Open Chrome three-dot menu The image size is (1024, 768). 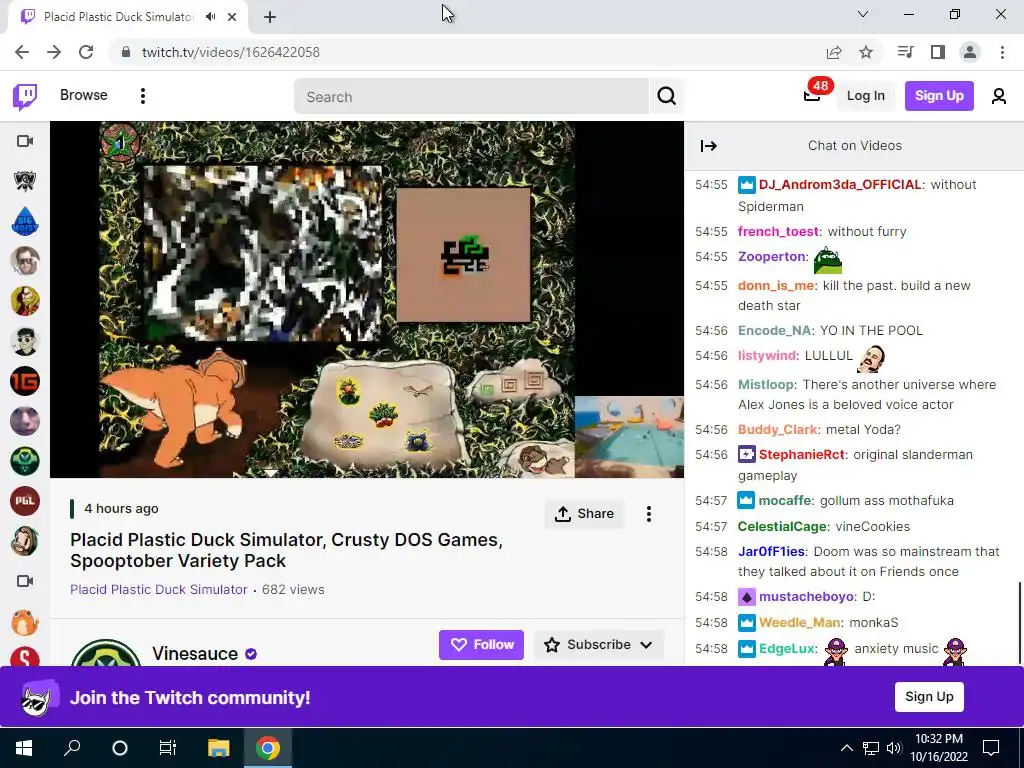pyautogui.click(x=1002, y=52)
